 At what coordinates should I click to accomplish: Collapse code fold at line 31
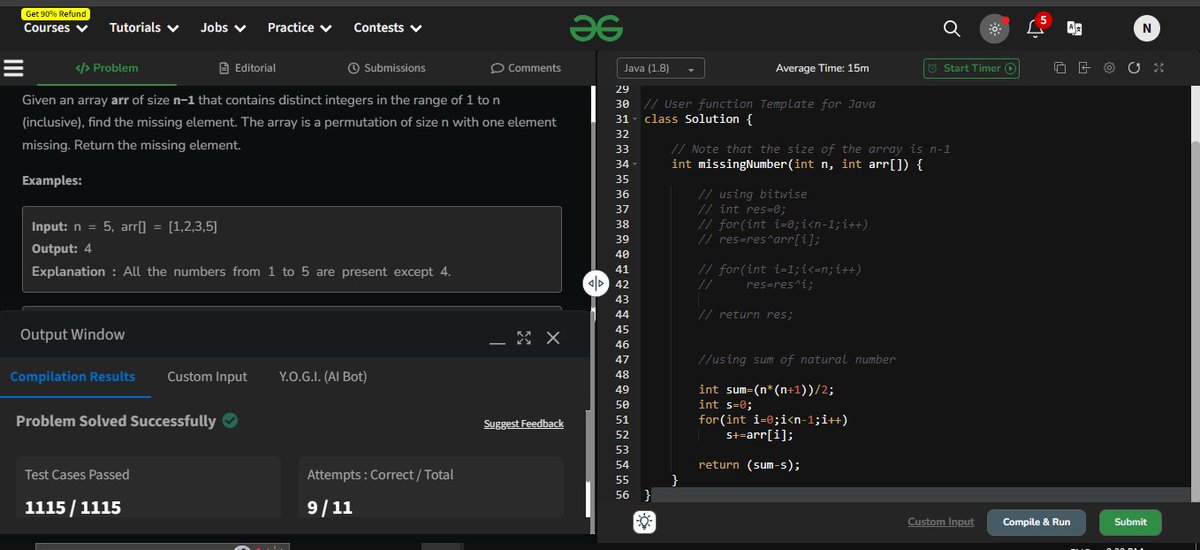click(x=636, y=120)
